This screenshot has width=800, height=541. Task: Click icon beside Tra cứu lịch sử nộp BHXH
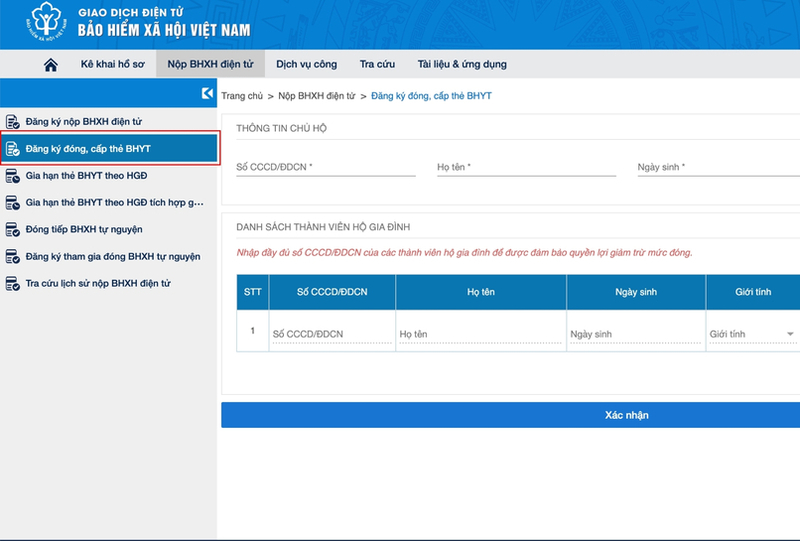(12, 283)
